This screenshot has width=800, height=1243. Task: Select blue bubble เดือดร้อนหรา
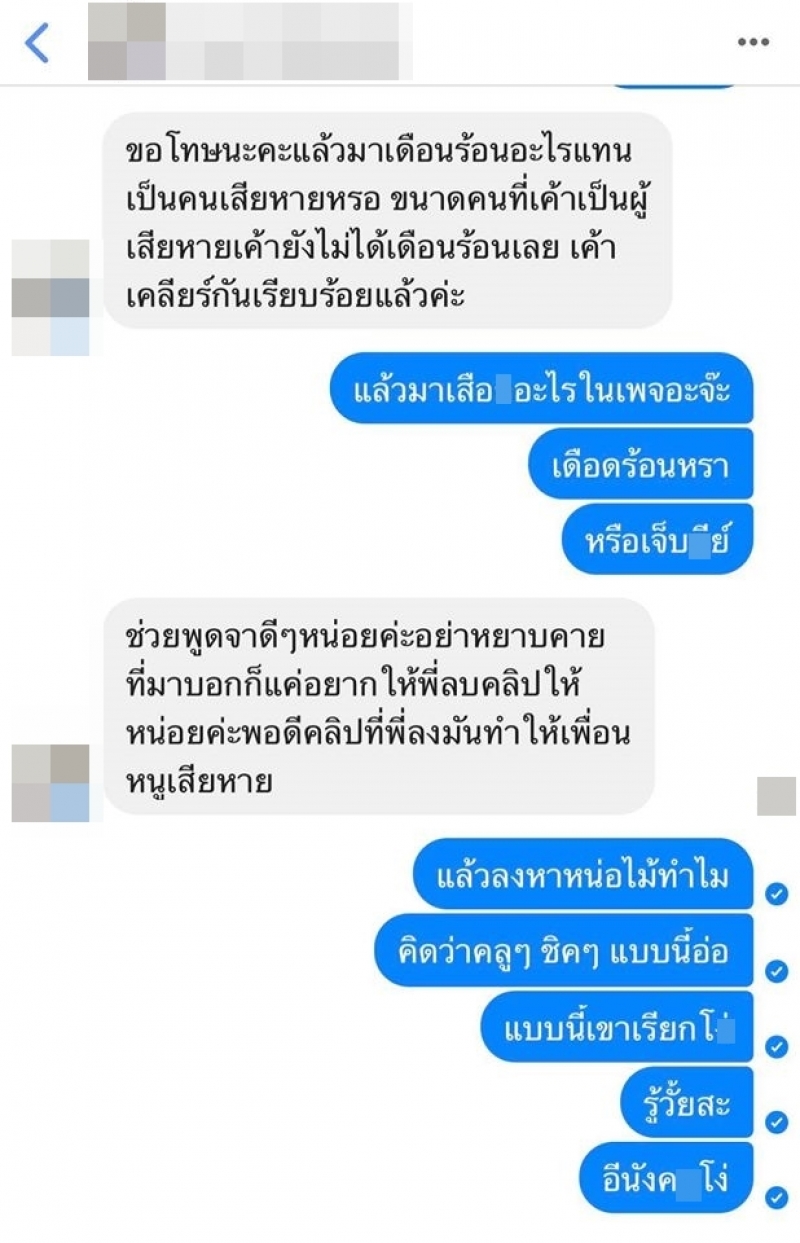640,465
